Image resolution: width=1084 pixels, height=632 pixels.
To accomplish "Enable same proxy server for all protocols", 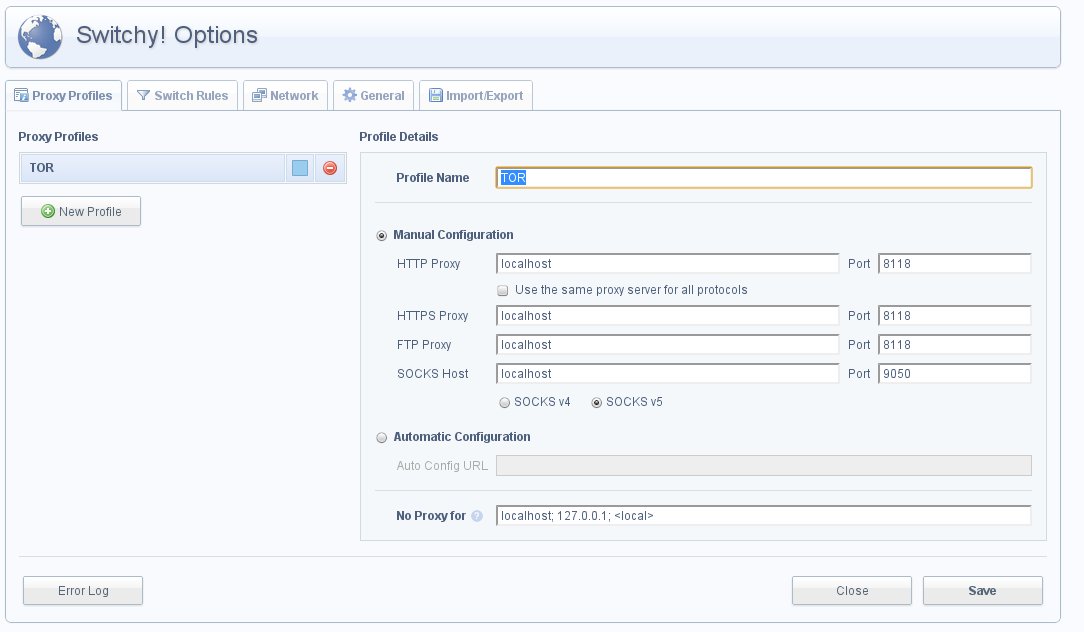I will click(503, 290).
